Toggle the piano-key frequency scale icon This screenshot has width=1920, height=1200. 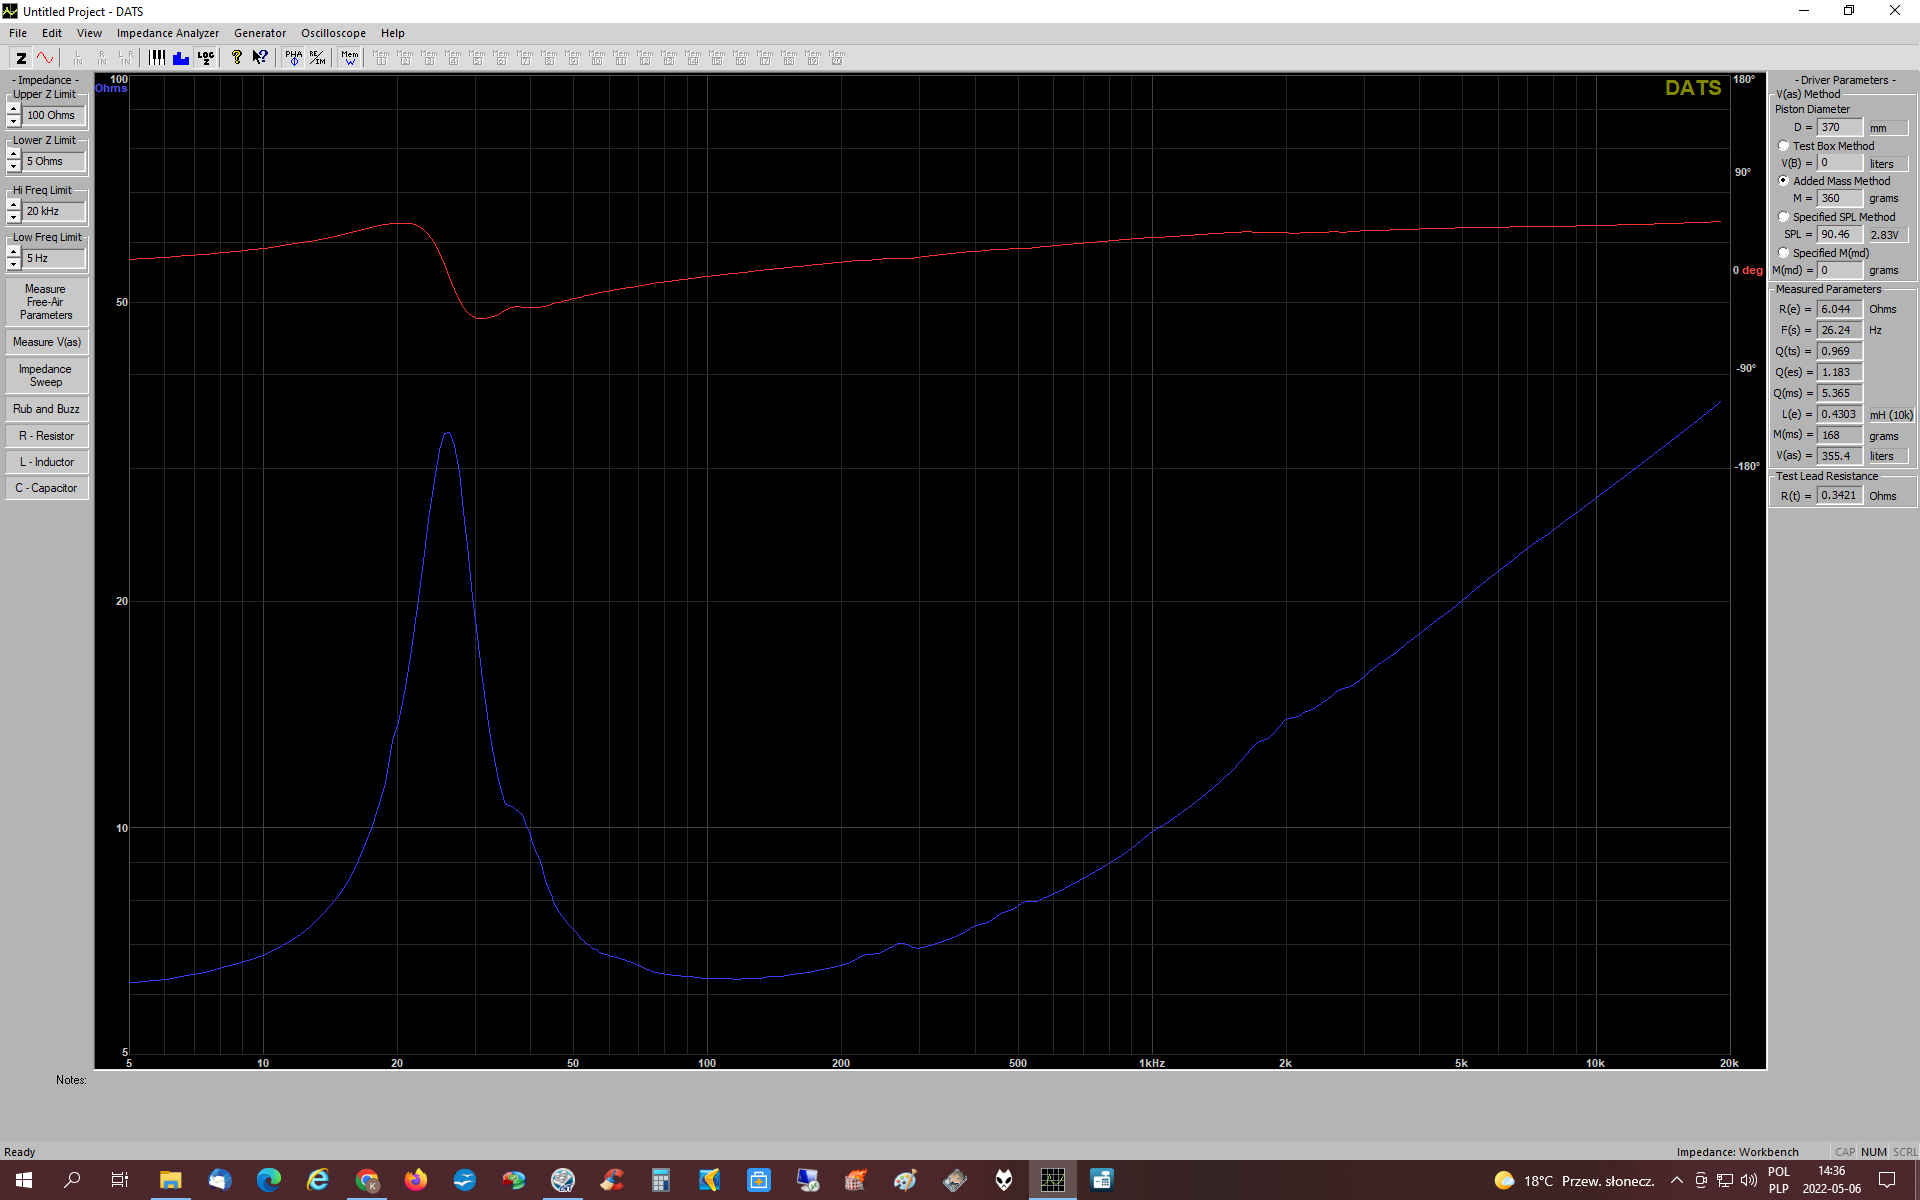pyautogui.click(x=157, y=58)
